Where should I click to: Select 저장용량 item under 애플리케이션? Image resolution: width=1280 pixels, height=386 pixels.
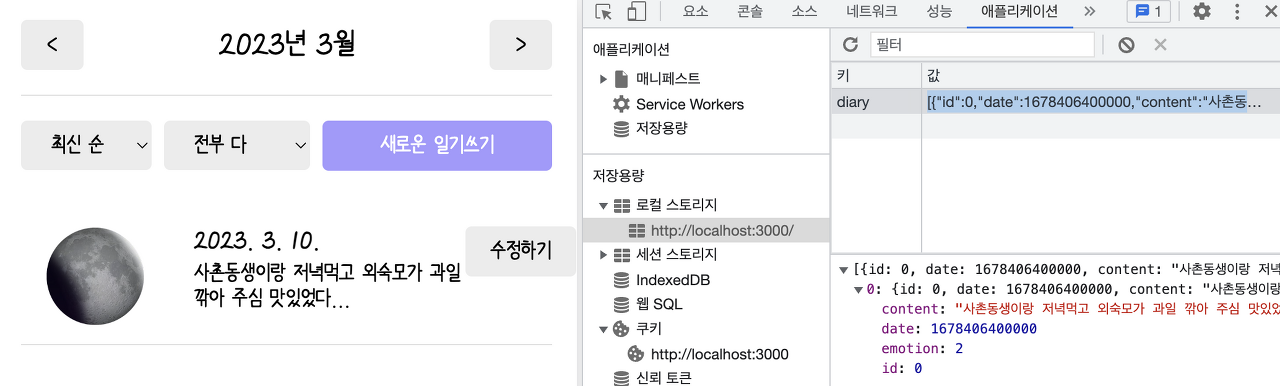click(x=661, y=128)
